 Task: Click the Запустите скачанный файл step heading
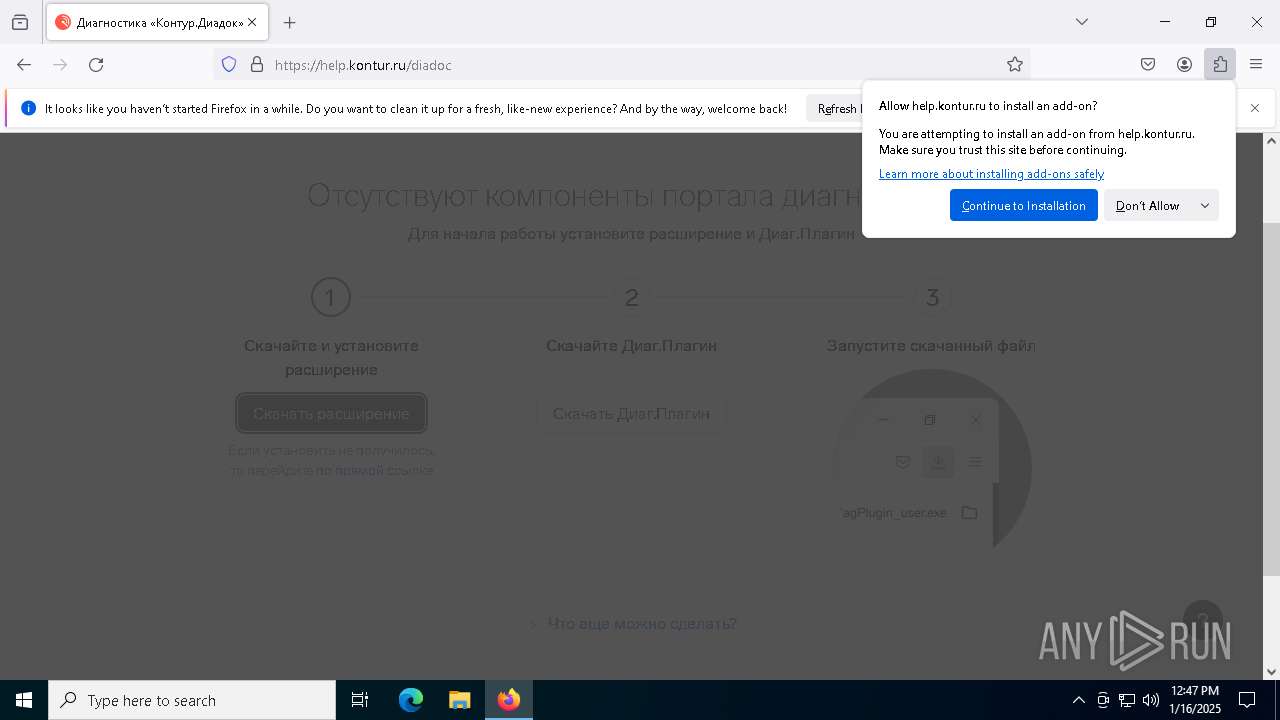coord(931,346)
